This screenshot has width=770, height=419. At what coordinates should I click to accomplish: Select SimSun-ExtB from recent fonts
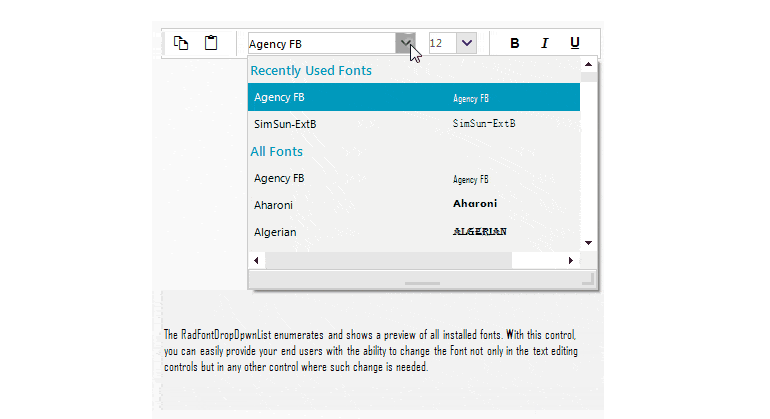tap(413, 124)
